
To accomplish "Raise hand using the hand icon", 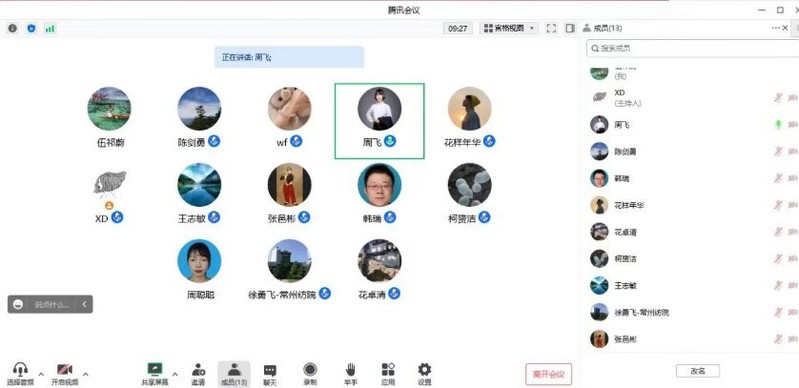I will pos(350,374).
